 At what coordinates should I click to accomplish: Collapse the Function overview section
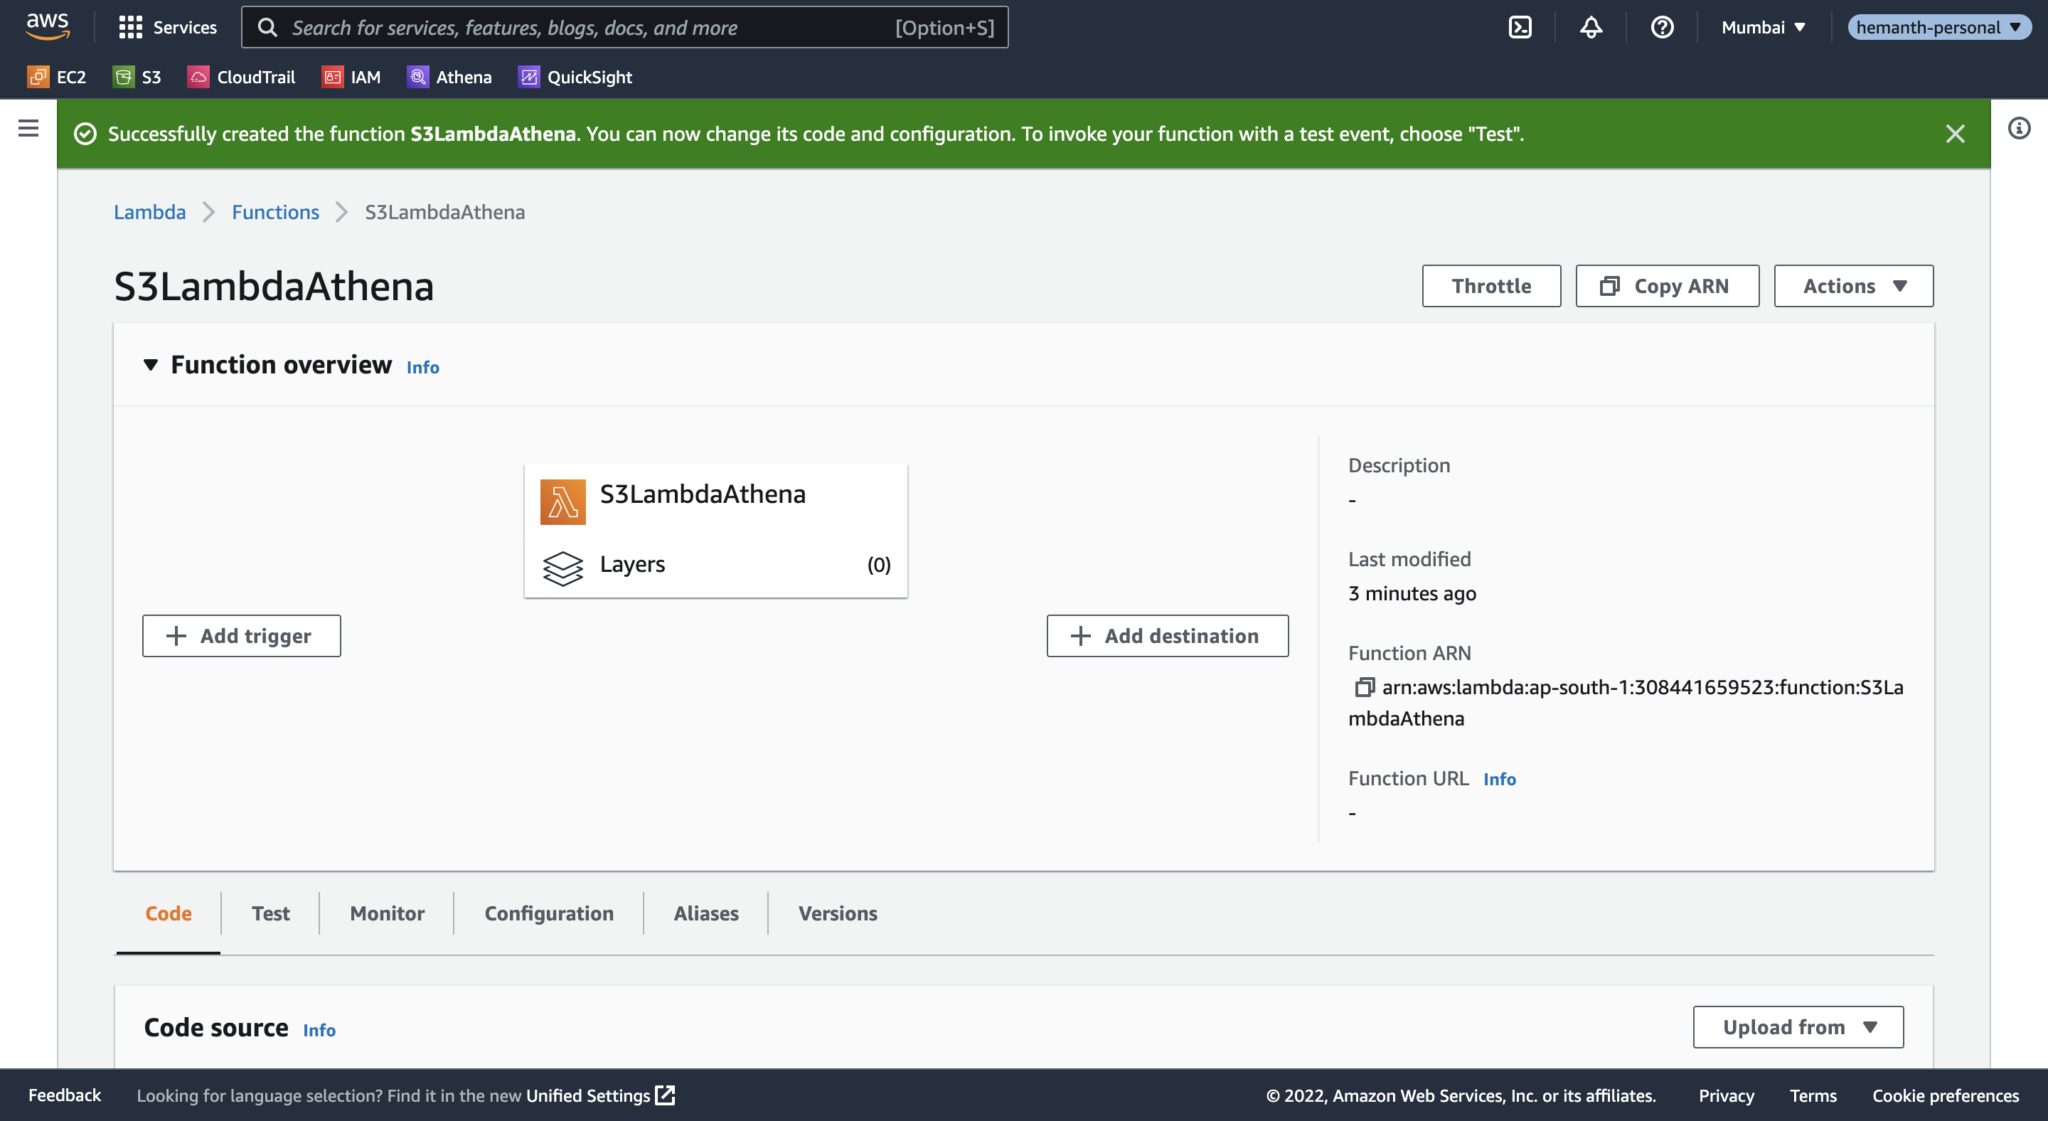[x=150, y=364]
